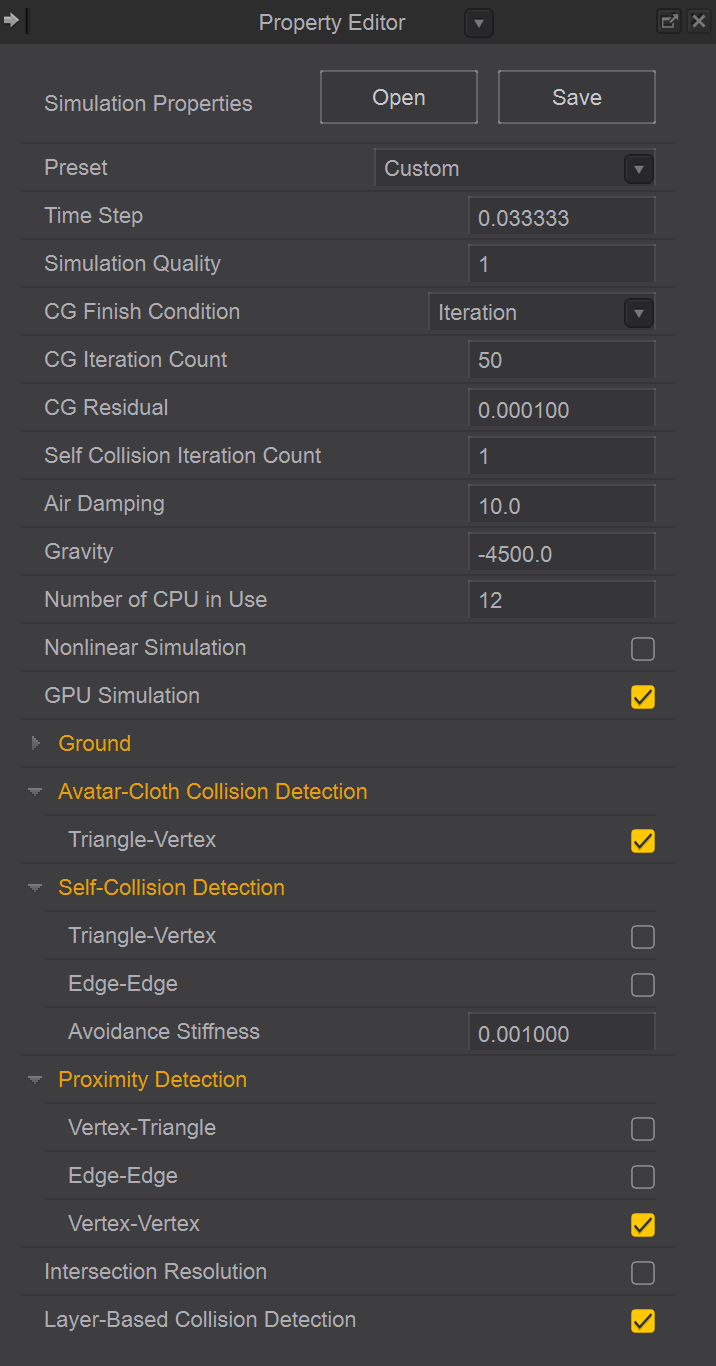Collapse the Proximity Detection section
The height and width of the screenshot is (1366, 716).
(36, 1080)
